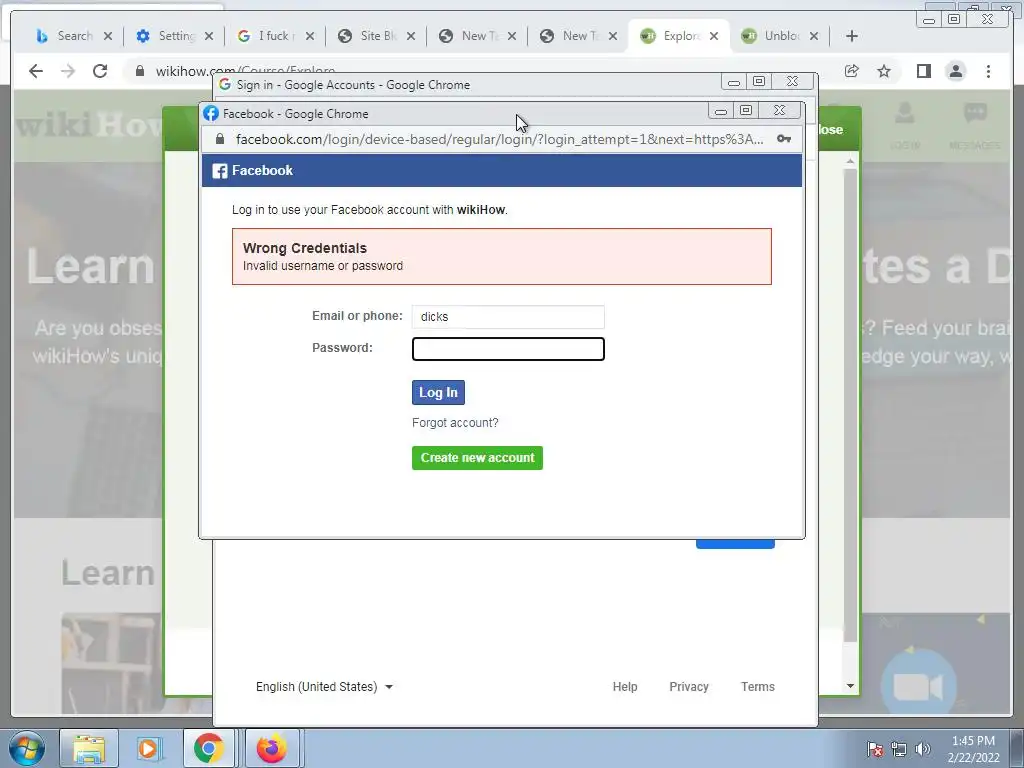Open the English (United States) language dropdown

pos(324,686)
